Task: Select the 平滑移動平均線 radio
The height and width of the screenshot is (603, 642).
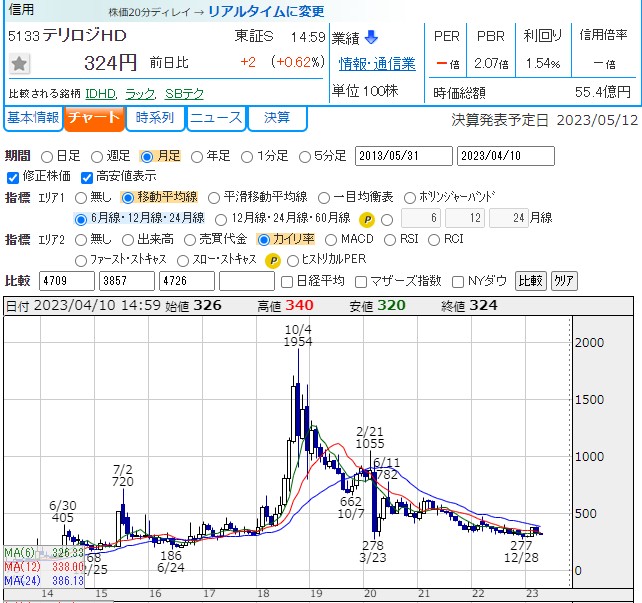Action: click(214, 198)
